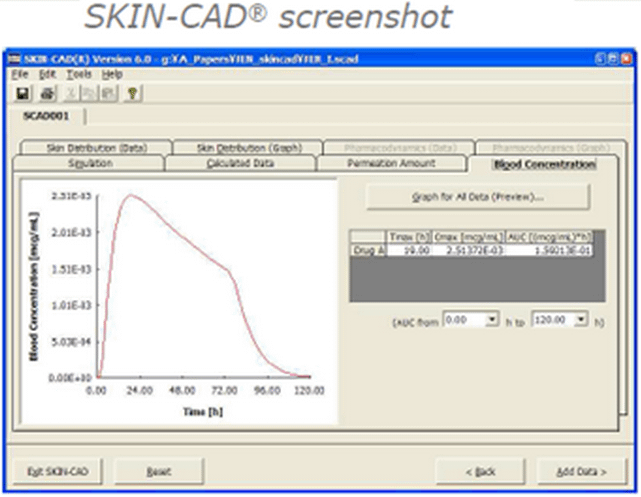Click the Cmax [mcg/mL] column header
The width and height of the screenshot is (641, 497).
(x=469, y=237)
